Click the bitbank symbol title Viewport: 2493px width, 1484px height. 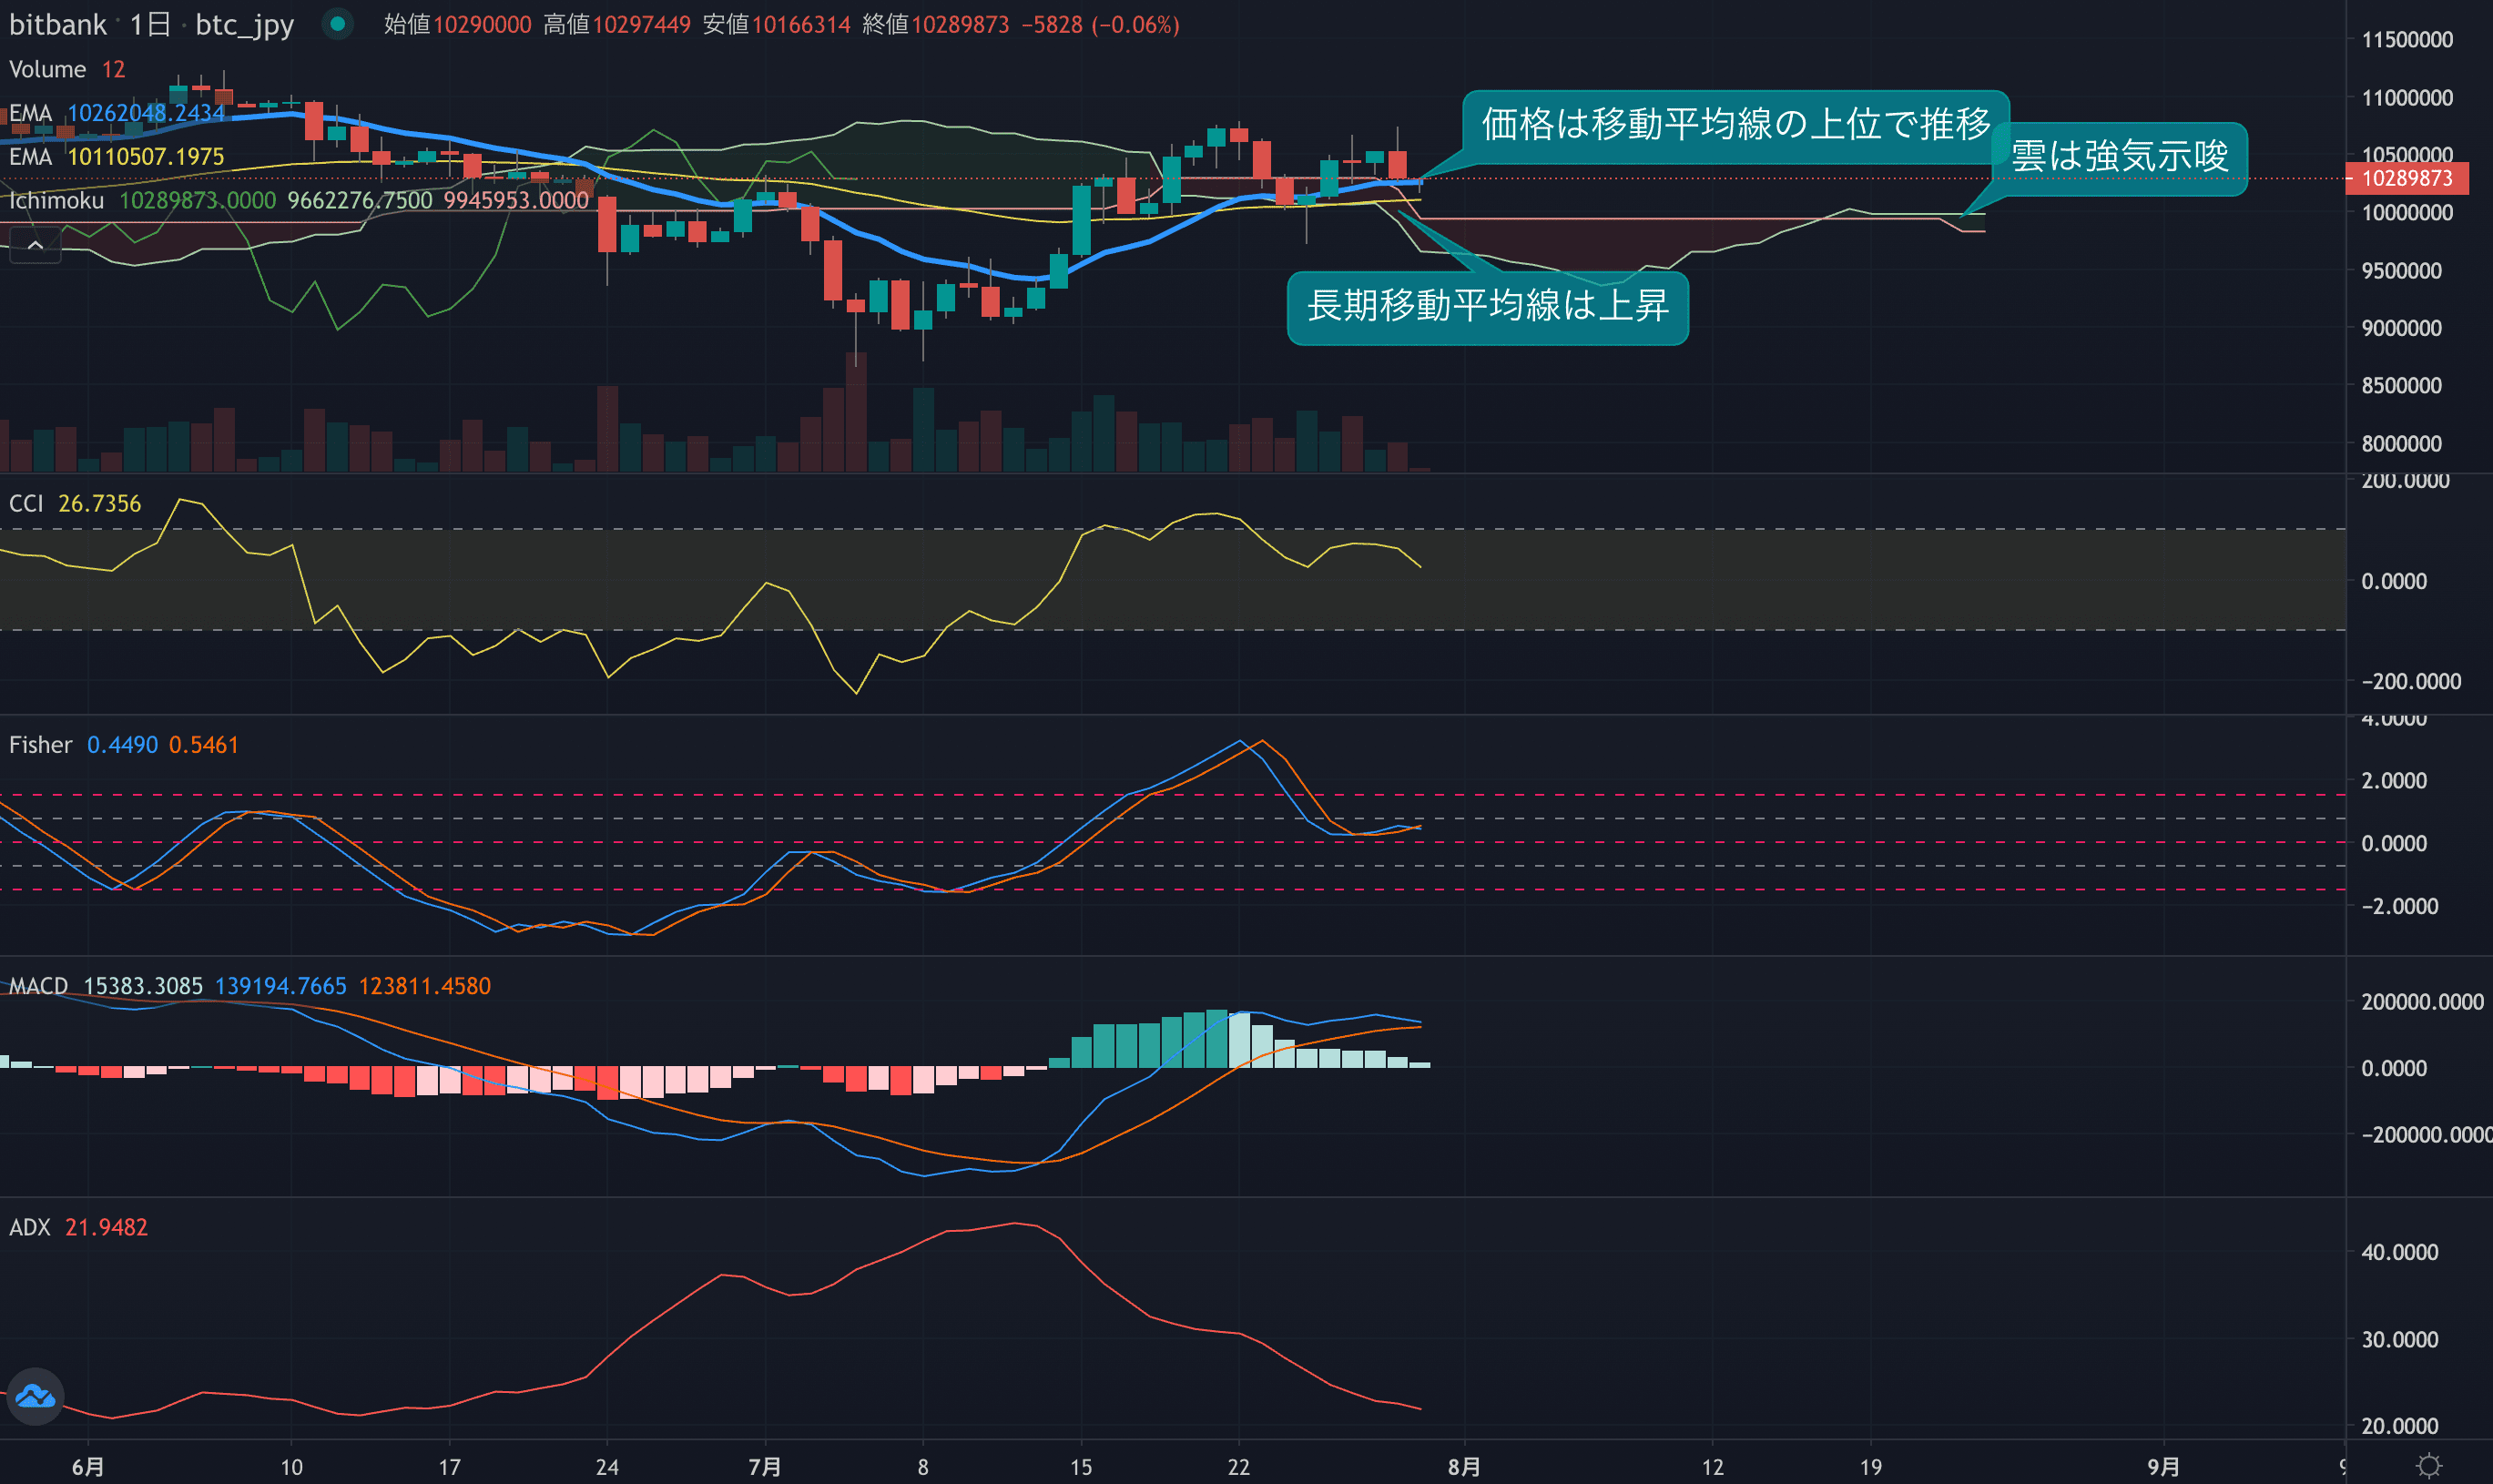(x=57, y=24)
